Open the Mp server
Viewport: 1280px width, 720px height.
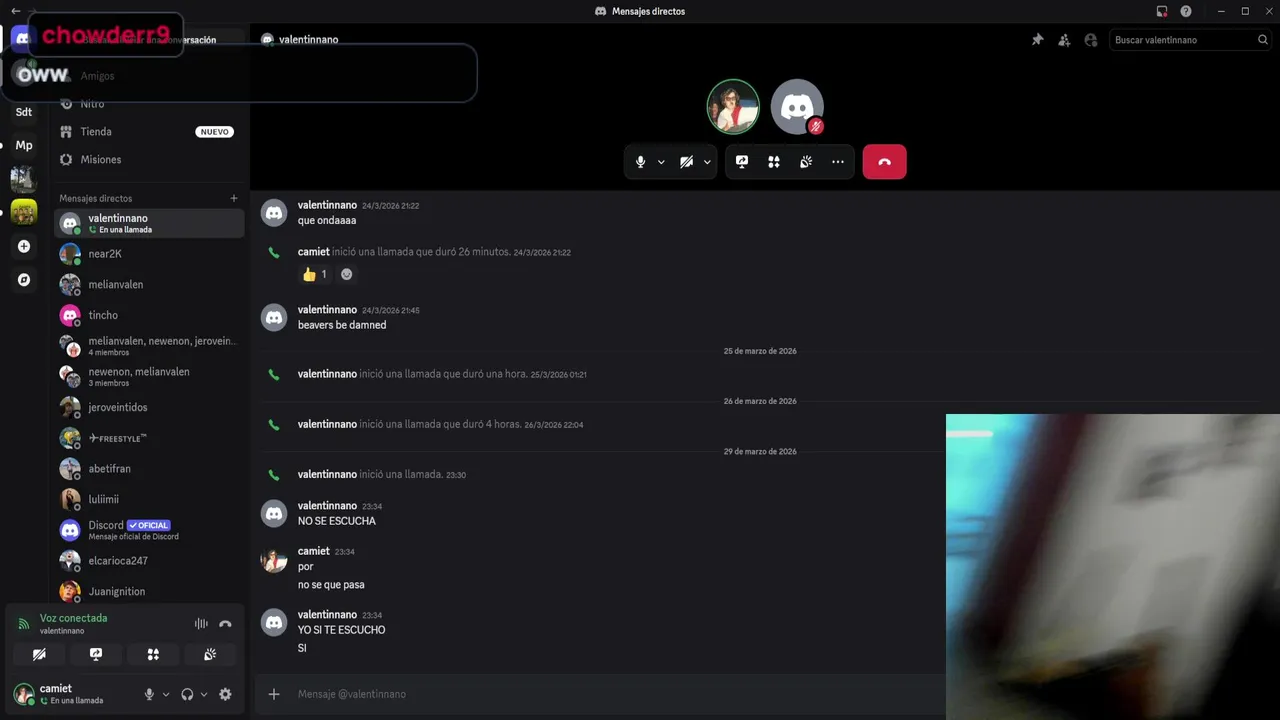(24, 145)
